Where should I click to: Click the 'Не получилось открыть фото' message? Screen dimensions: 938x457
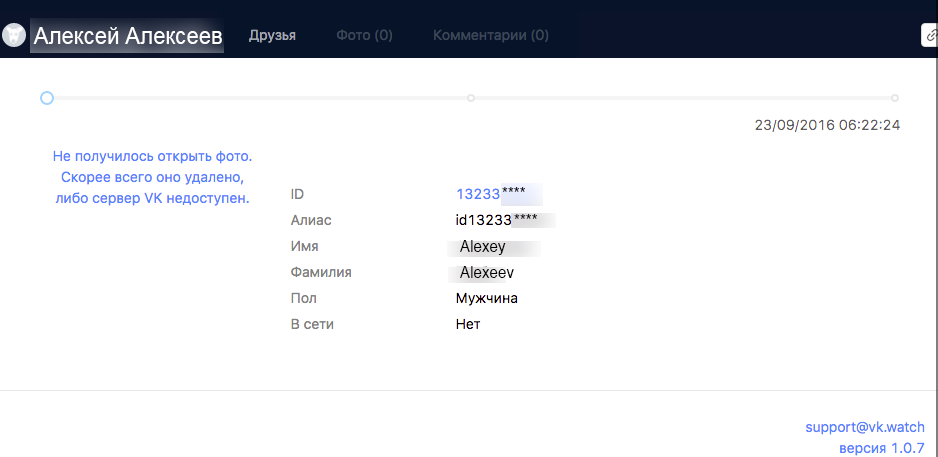pyautogui.click(x=152, y=178)
